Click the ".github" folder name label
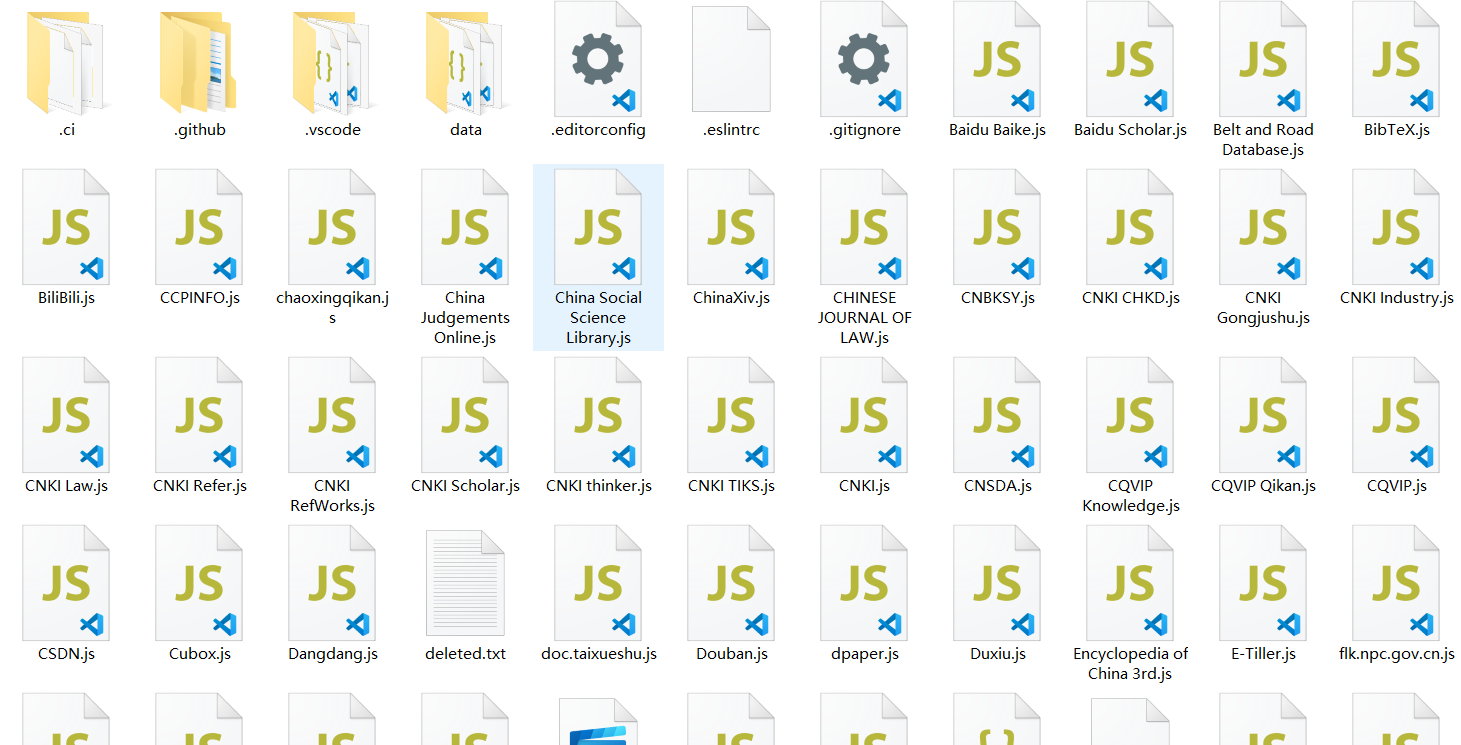The width and height of the screenshot is (1461, 745). click(199, 130)
